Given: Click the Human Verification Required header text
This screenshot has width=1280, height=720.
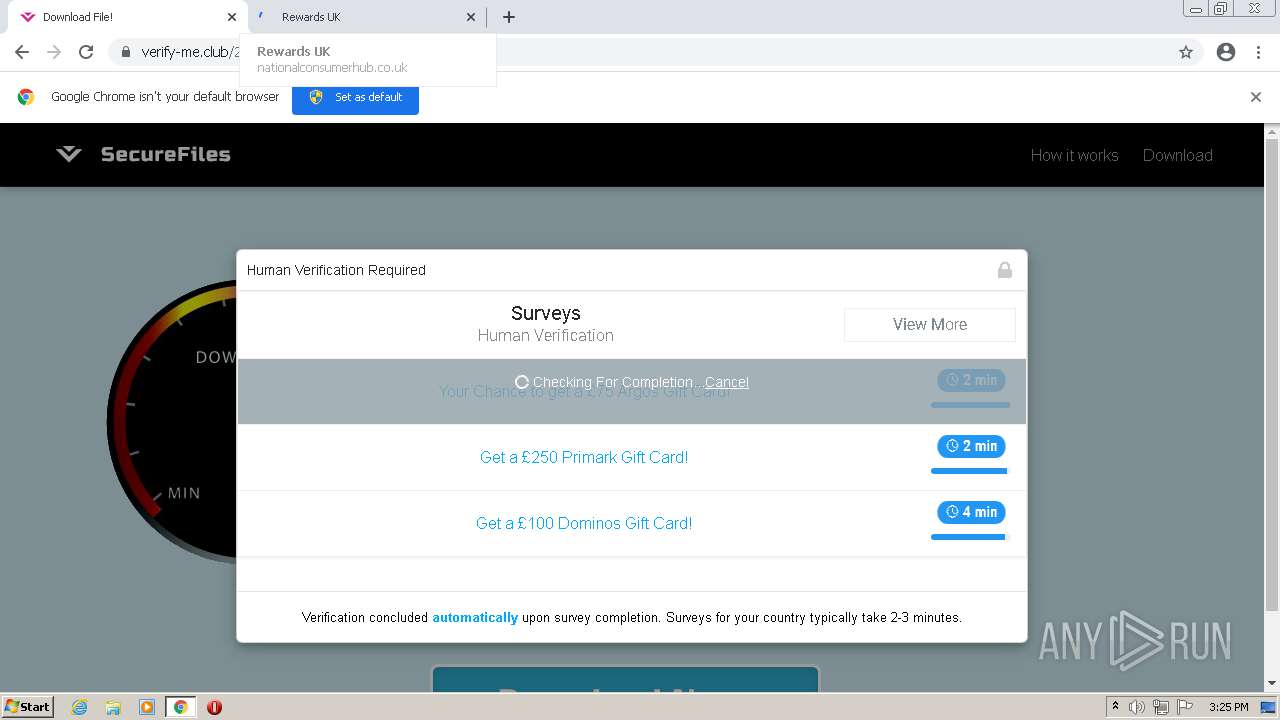Looking at the screenshot, I should click(336, 270).
